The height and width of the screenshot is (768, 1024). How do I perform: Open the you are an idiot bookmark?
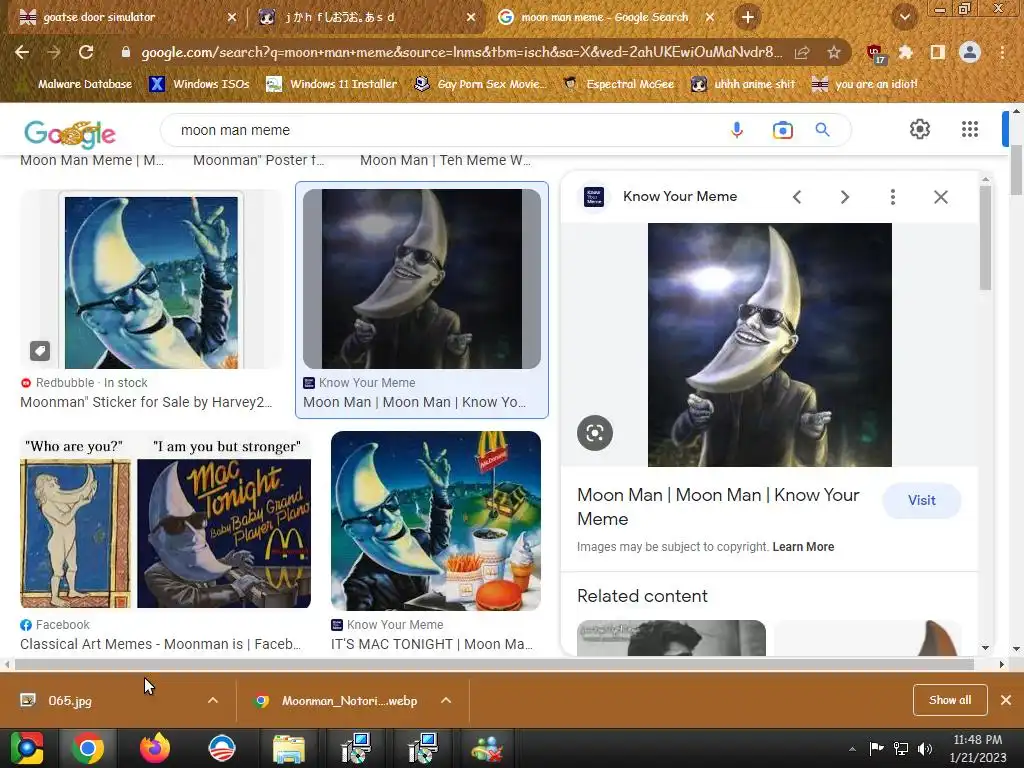coord(865,84)
